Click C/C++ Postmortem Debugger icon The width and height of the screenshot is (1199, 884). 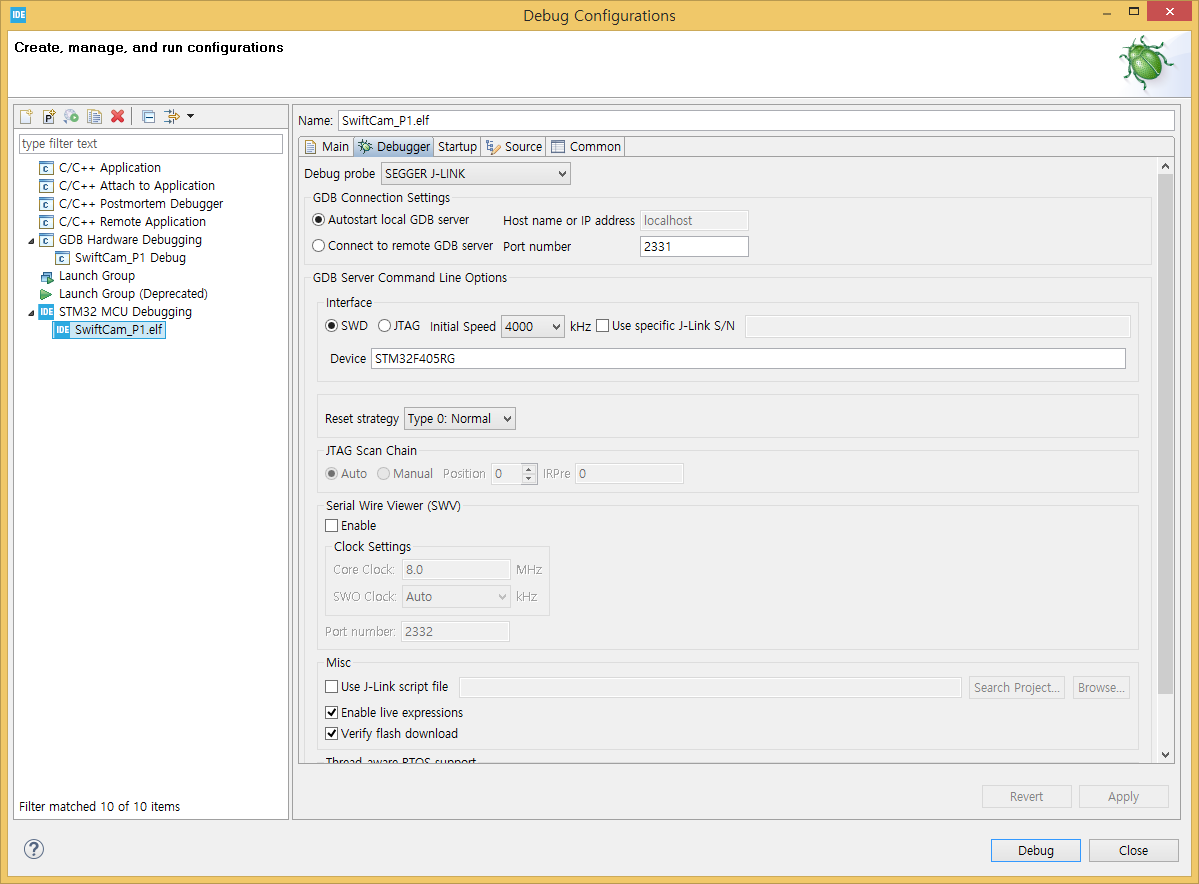click(x=46, y=204)
